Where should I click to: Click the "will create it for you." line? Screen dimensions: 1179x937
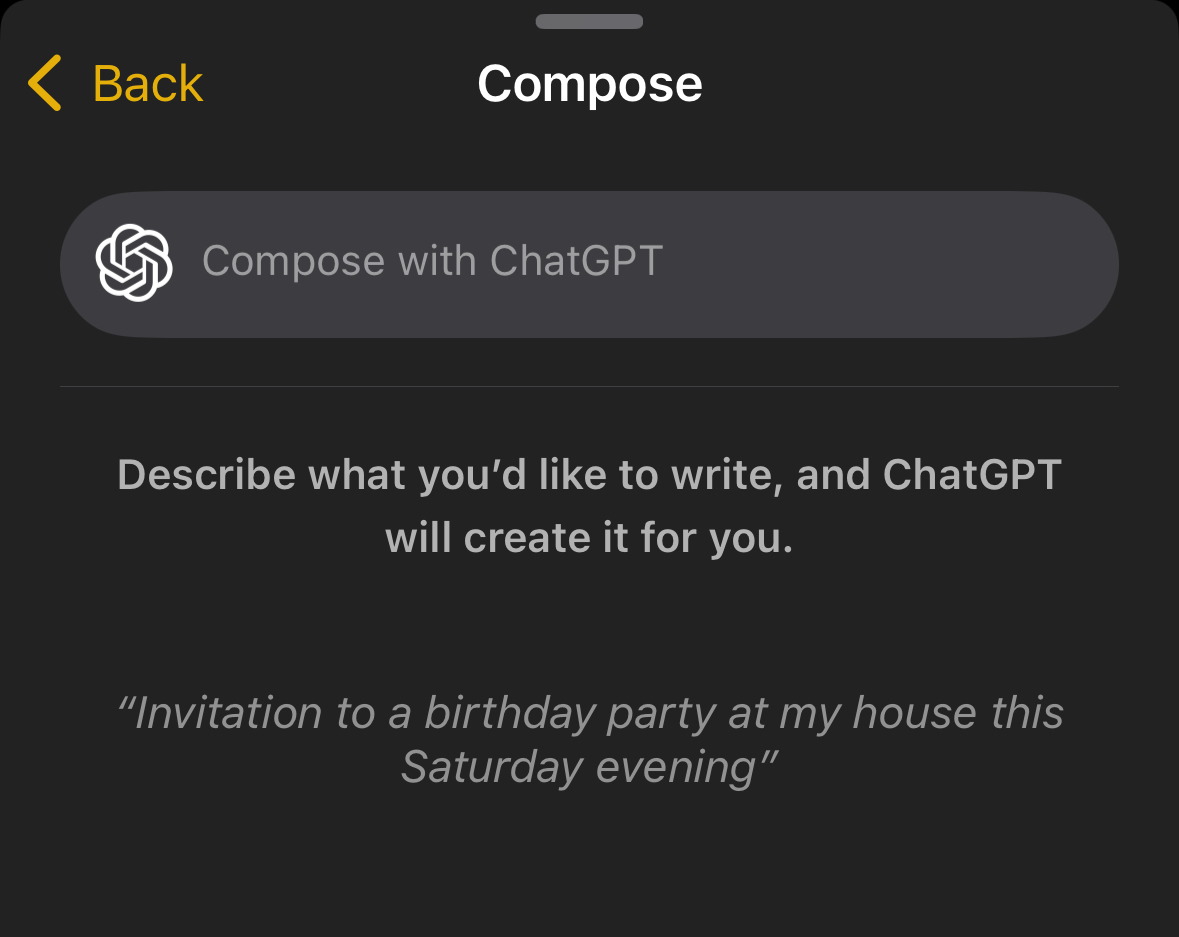point(589,538)
